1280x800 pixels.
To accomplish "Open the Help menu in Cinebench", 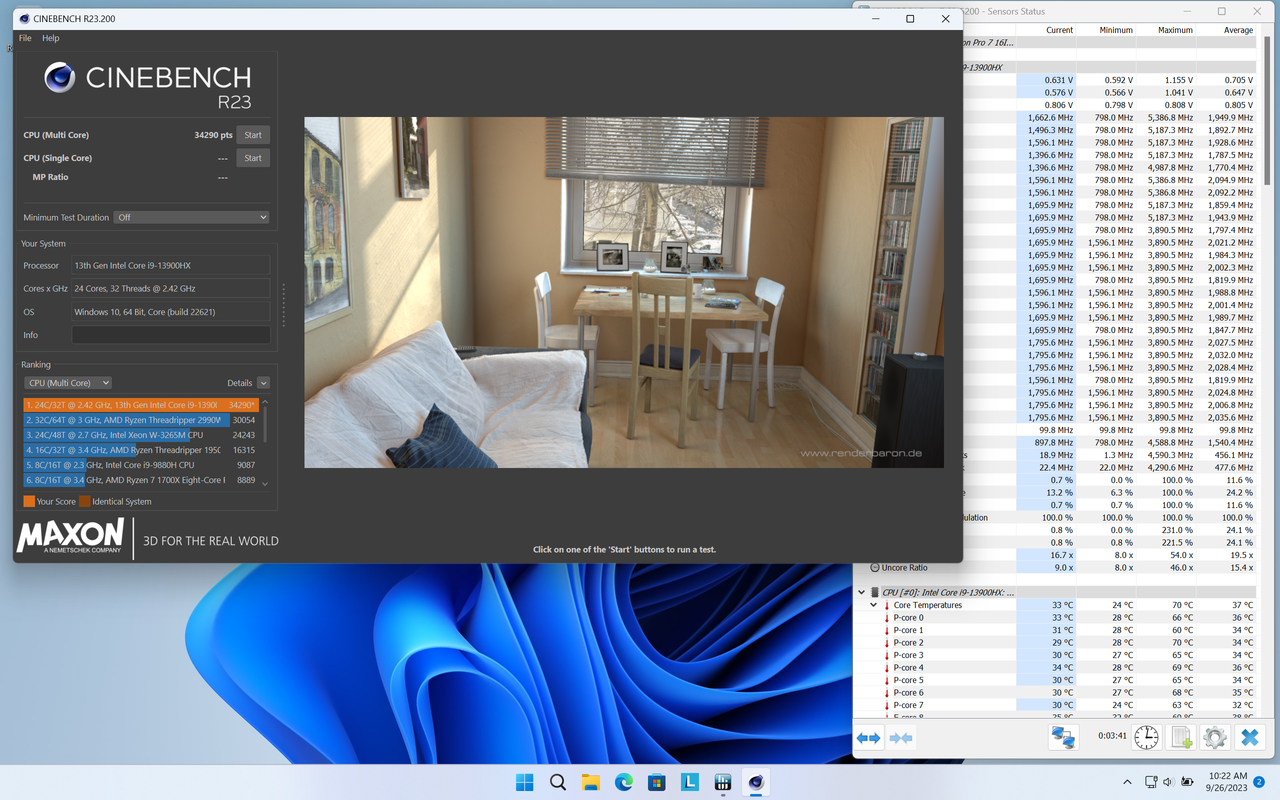I will (x=50, y=38).
